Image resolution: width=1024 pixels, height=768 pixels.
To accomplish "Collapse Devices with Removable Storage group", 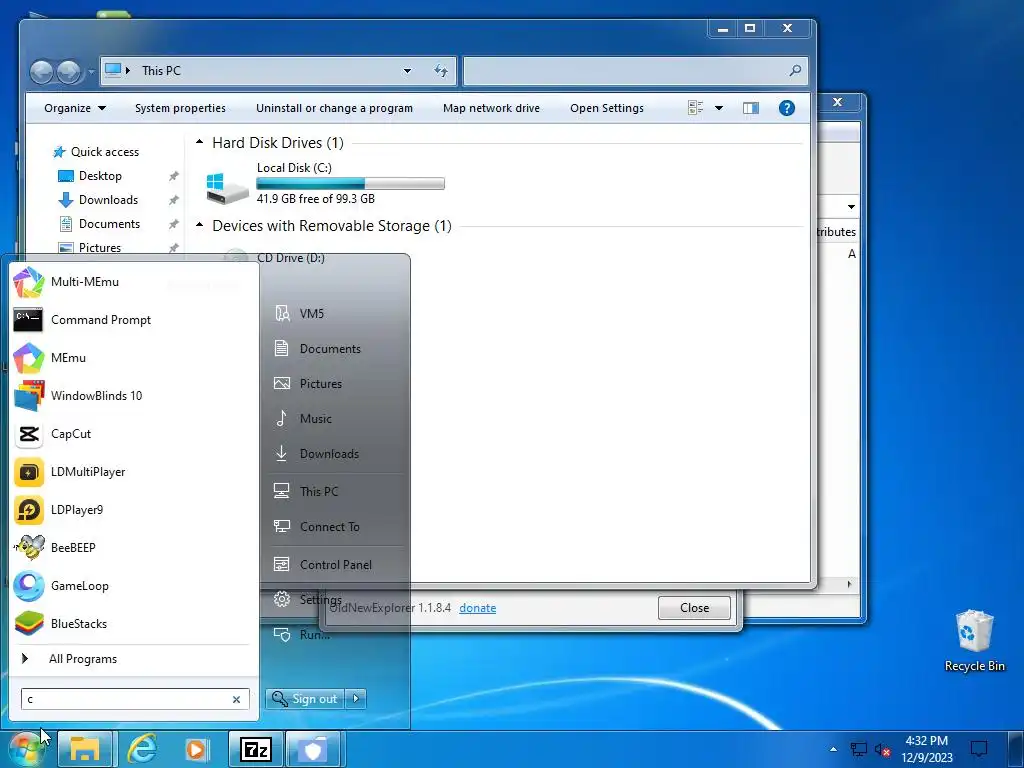I will (x=200, y=225).
